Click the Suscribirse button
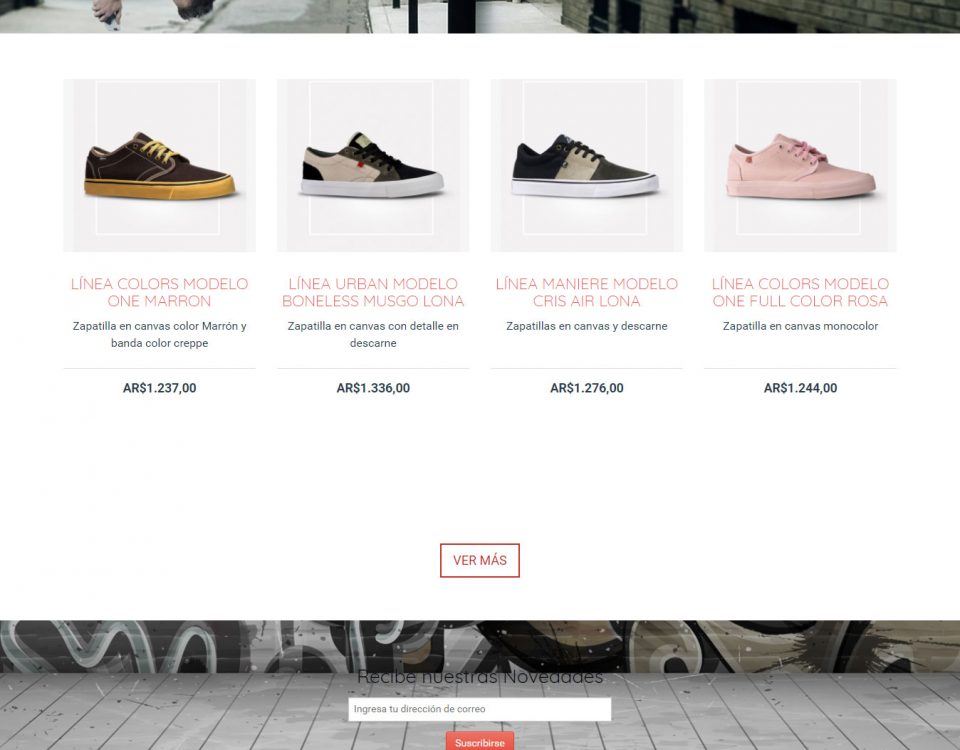Image resolution: width=960 pixels, height=750 pixels. tap(480, 741)
